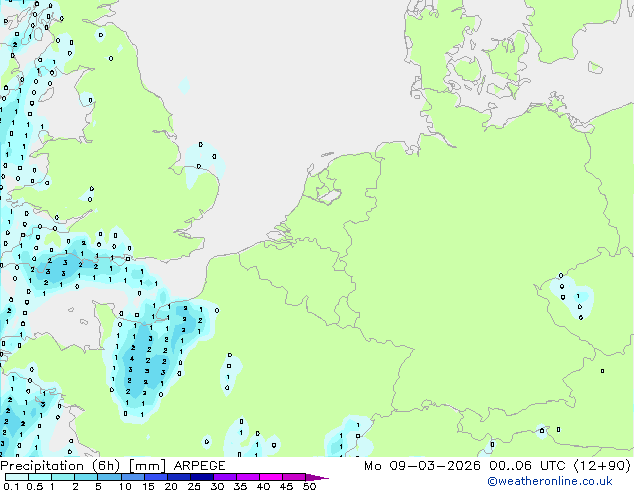Click the 'Precipitation (6h)' title text
This screenshot has height=490, width=634.
pyautogui.click(x=60, y=466)
